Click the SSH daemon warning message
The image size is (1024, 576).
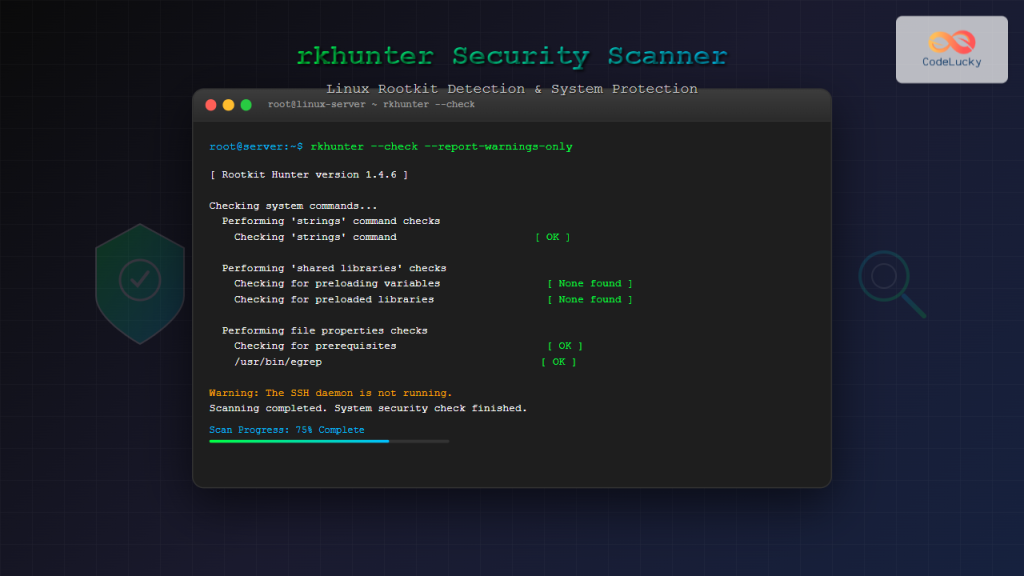coord(331,392)
